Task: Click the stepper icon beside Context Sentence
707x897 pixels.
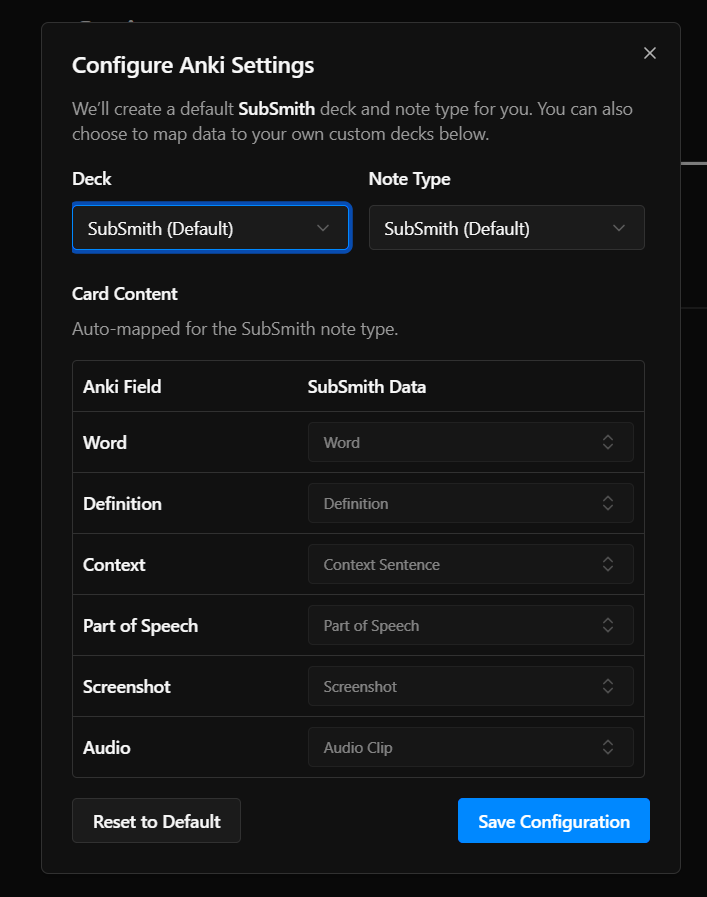Action: [x=608, y=564]
